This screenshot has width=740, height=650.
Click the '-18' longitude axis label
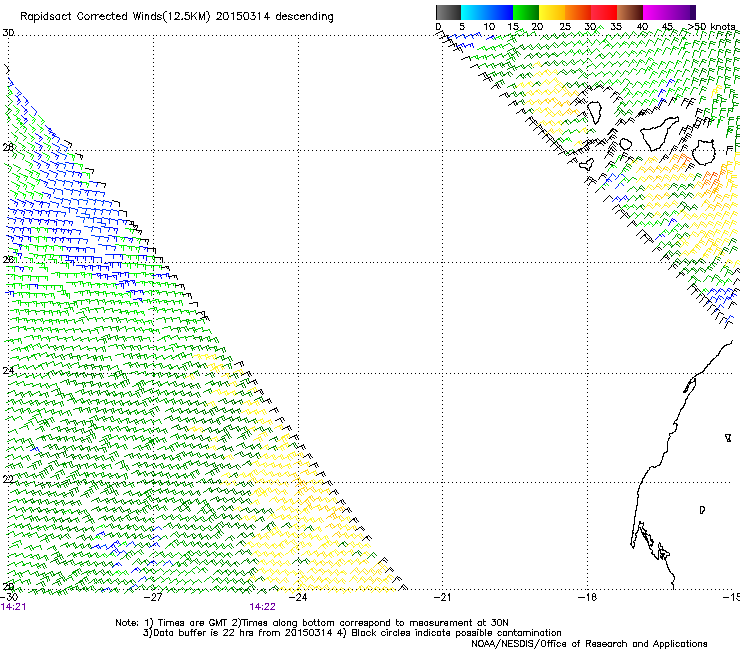pos(587,597)
